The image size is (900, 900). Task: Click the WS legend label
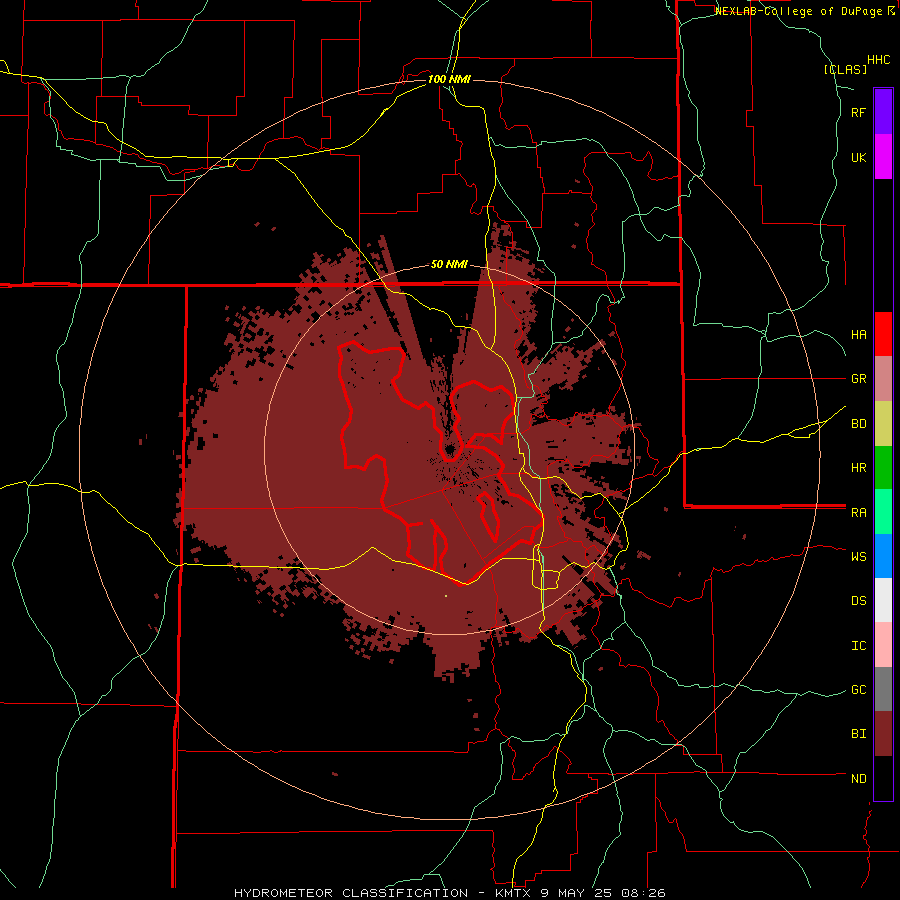coord(858,557)
